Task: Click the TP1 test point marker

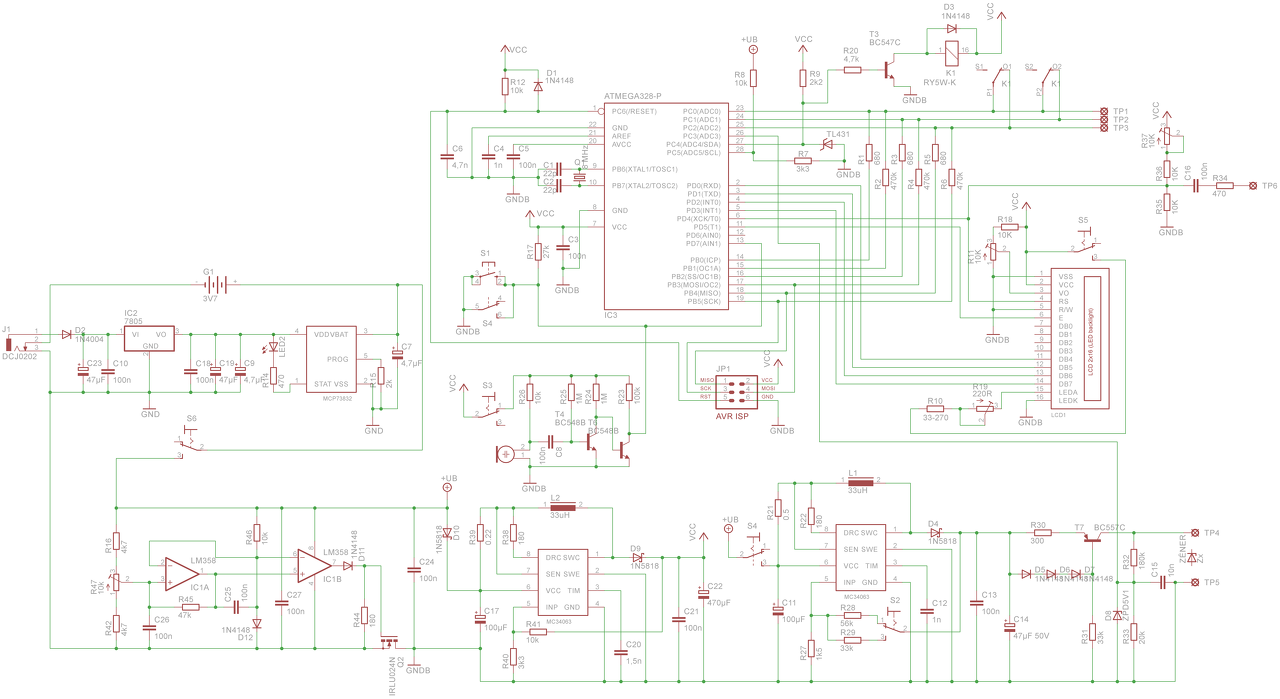Action: pos(1103,111)
